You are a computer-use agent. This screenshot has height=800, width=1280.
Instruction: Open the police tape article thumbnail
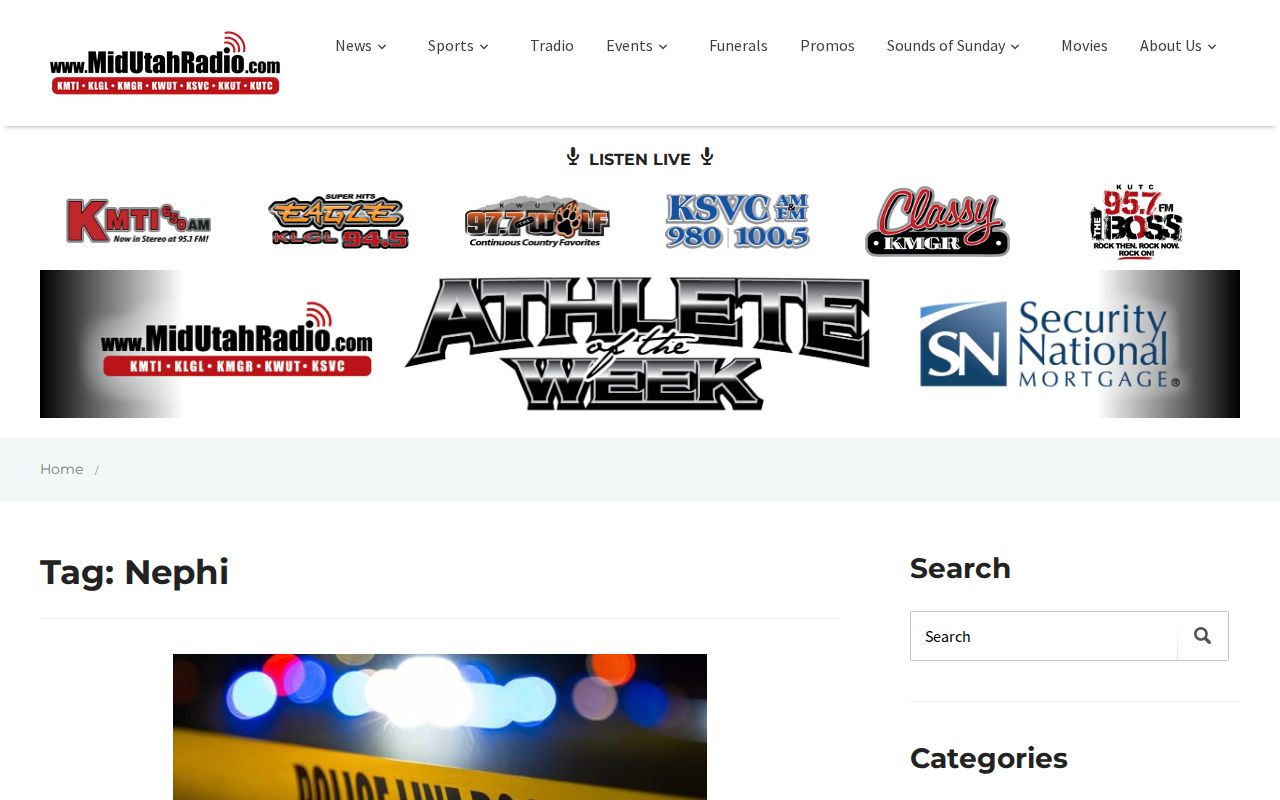click(x=440, y=727)
